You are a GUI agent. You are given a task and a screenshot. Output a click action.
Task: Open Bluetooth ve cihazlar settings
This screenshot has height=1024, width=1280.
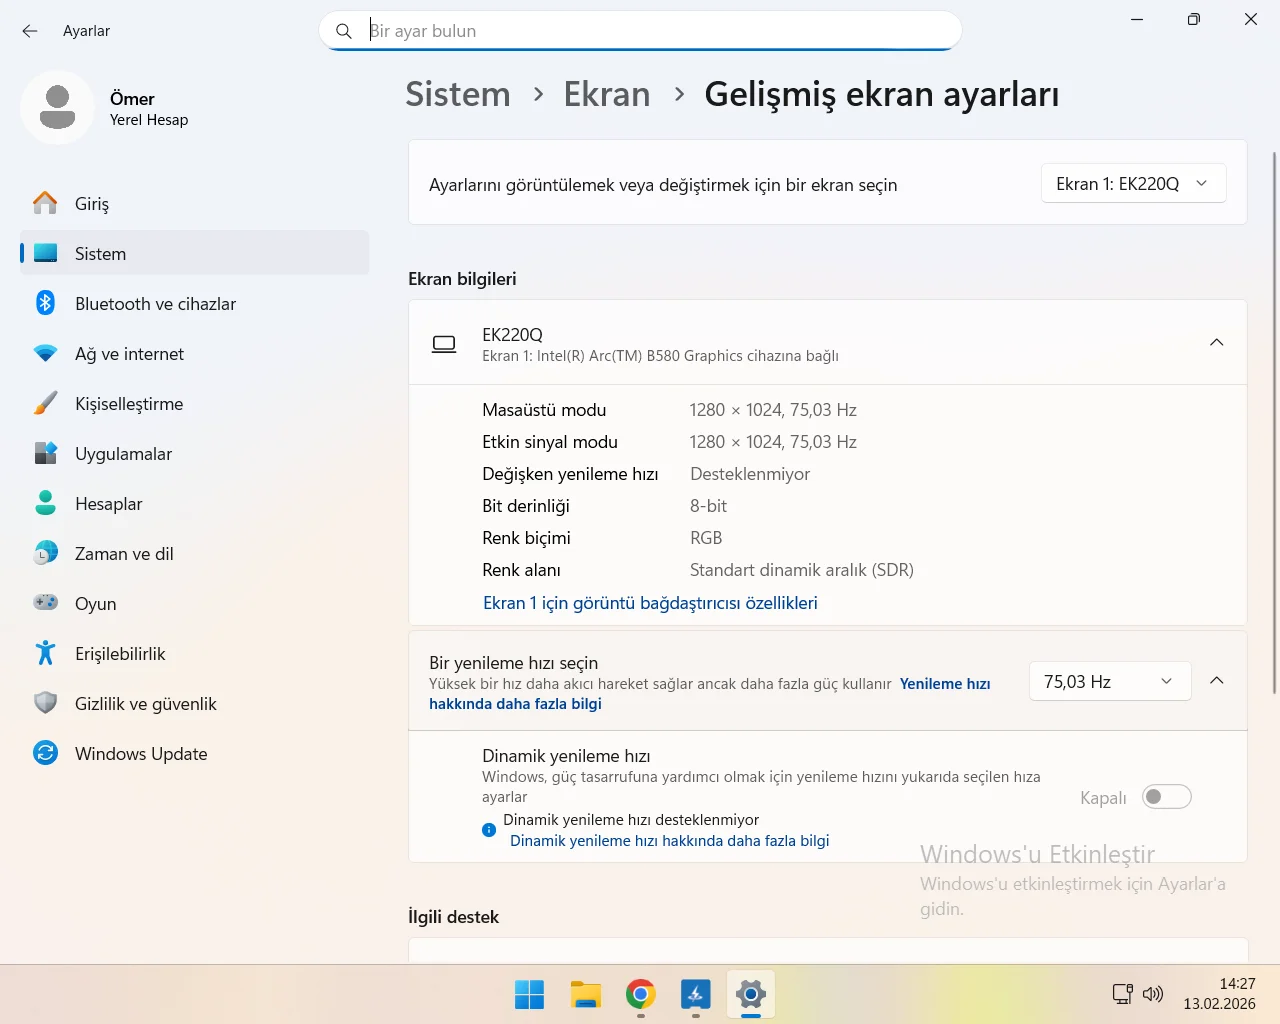pyautogui.click(x=195, y=303)
